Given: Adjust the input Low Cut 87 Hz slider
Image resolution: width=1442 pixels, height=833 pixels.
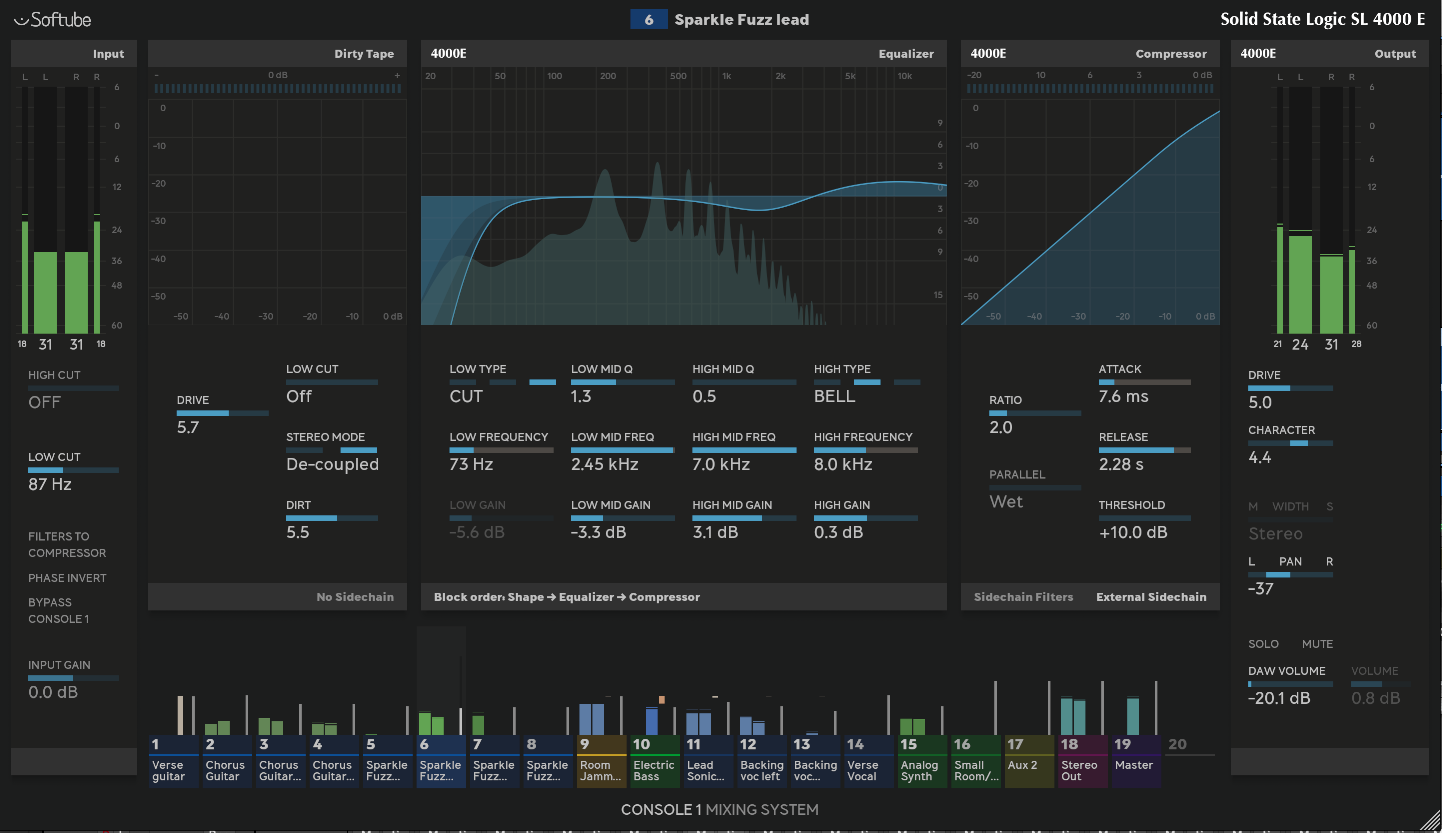Looking at the screenshot, I should [73, 470].
